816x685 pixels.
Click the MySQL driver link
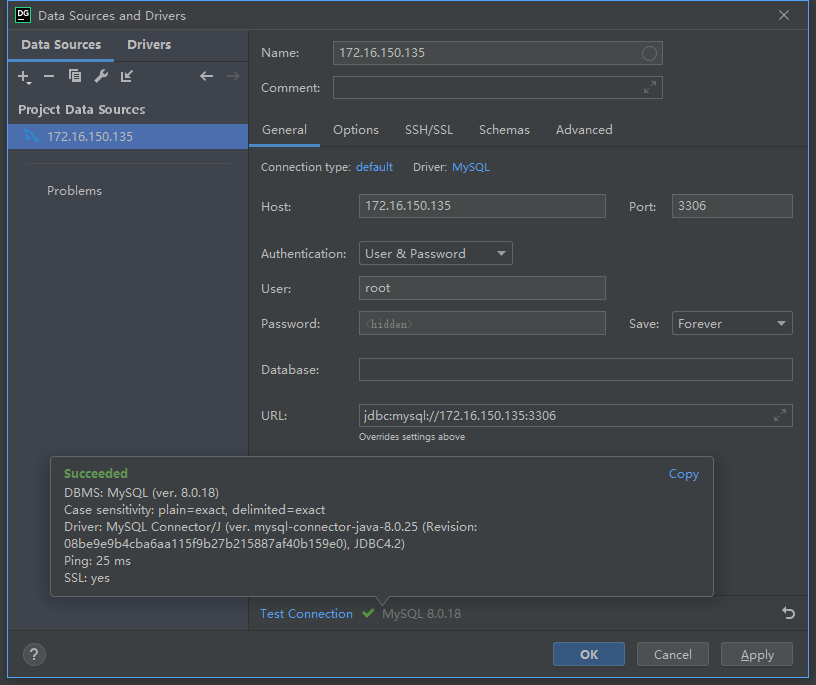pyautogui.click(x=470, y=167)
